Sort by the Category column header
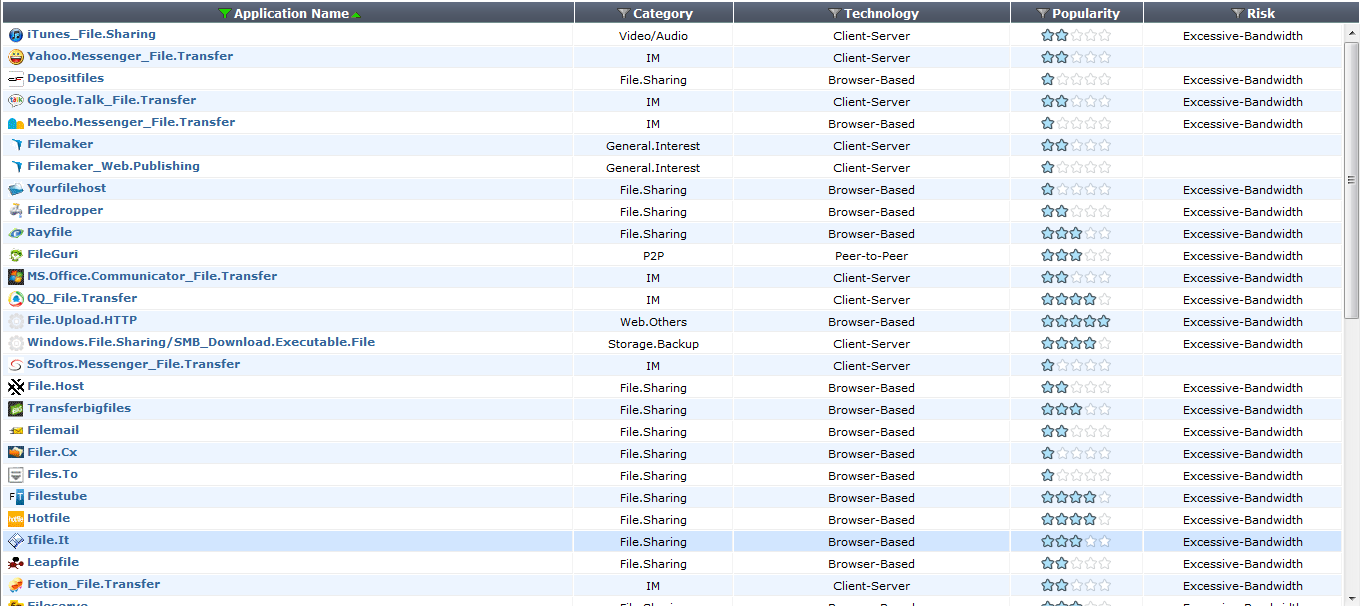 [x=663, y=14]
